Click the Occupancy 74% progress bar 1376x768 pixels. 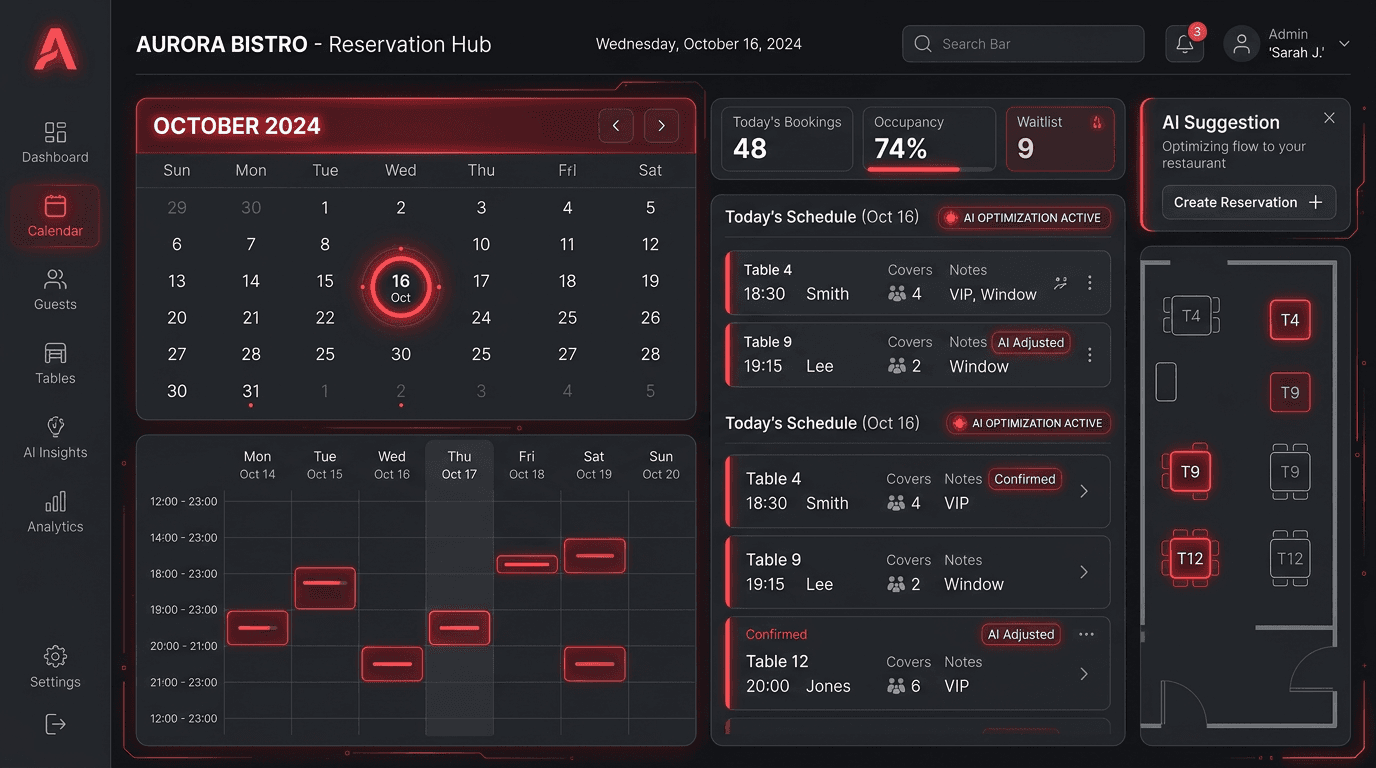coord(929,169)
